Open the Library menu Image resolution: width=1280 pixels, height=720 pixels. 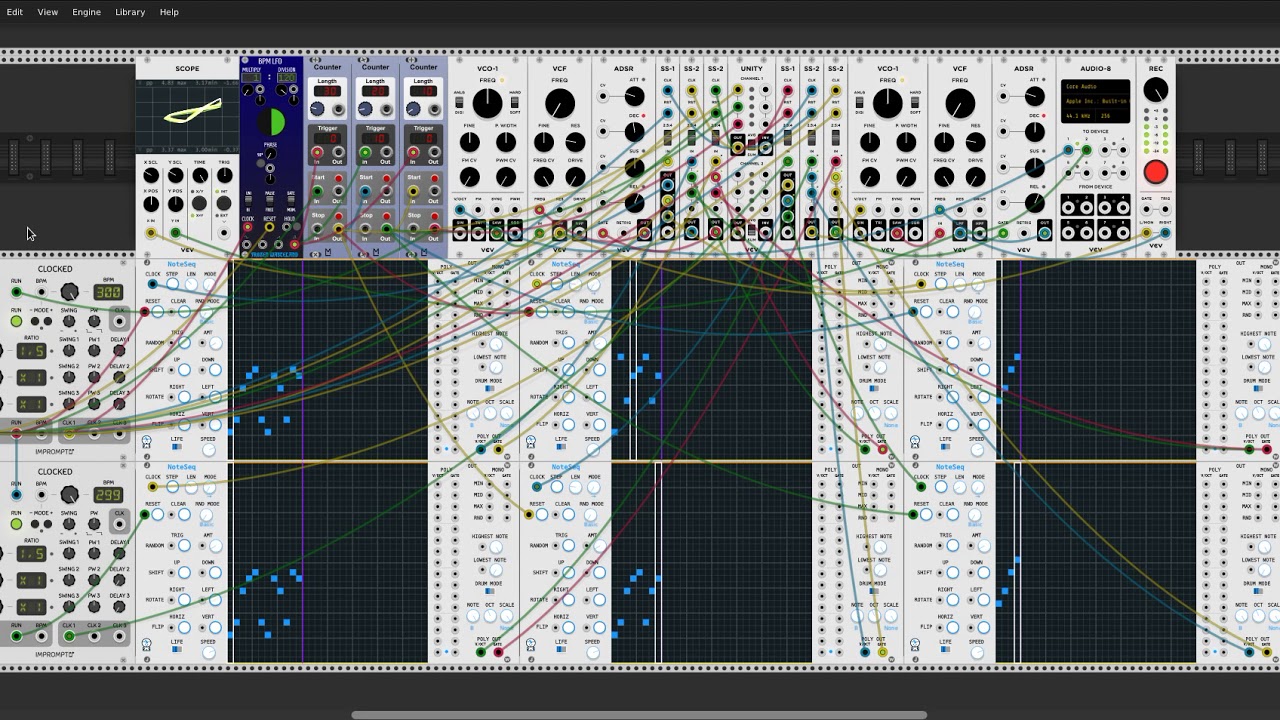(x=130, y=12)
